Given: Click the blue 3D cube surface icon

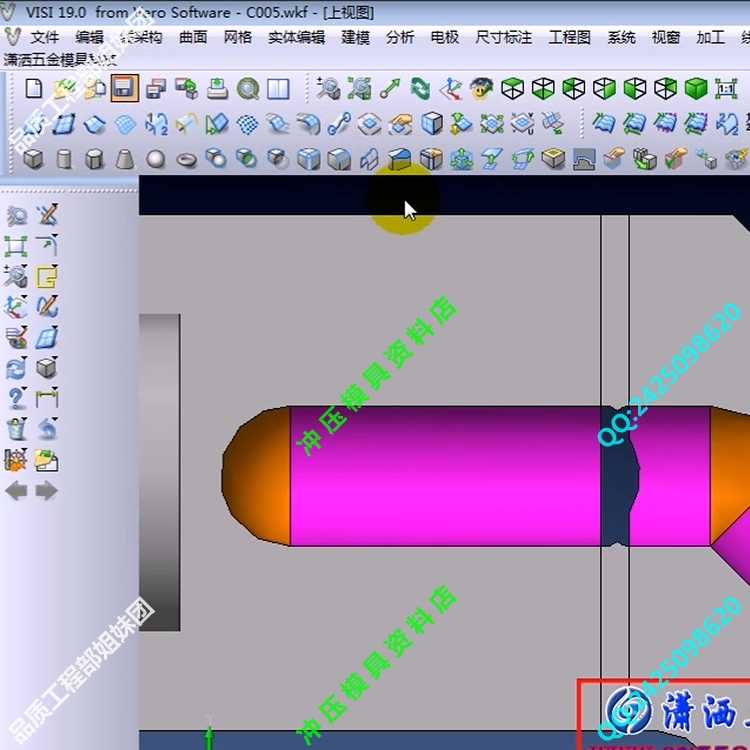Looking at the screenshot, I should (x=431, y=124).
